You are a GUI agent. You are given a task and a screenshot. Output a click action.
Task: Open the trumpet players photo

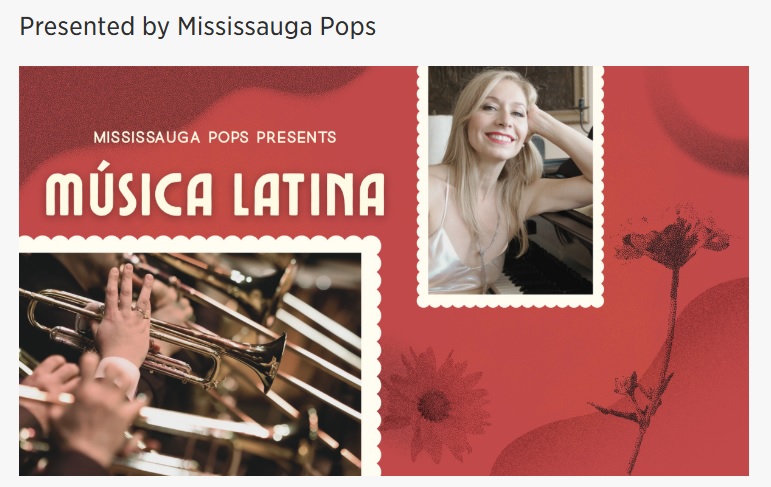pyautogui.click(x=190, y=364)
